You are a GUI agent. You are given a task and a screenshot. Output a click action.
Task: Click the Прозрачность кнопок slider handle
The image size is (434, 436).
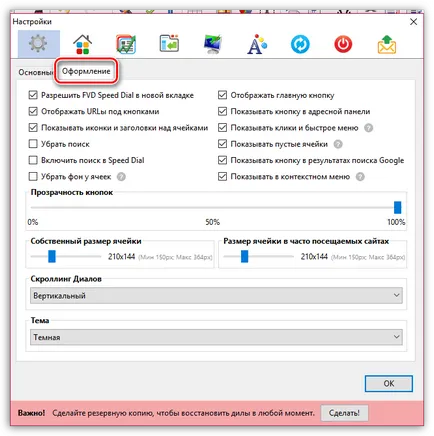(397, 207)
